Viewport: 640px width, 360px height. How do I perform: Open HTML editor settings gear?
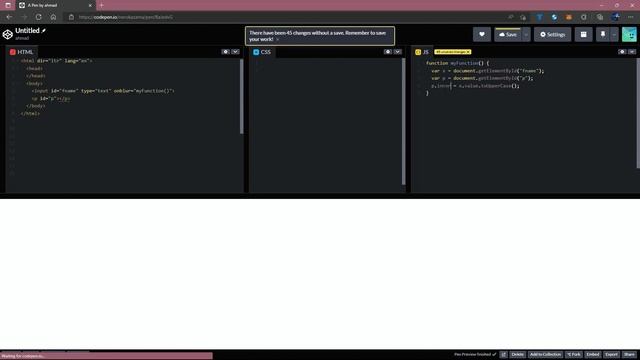click(225, 52)
